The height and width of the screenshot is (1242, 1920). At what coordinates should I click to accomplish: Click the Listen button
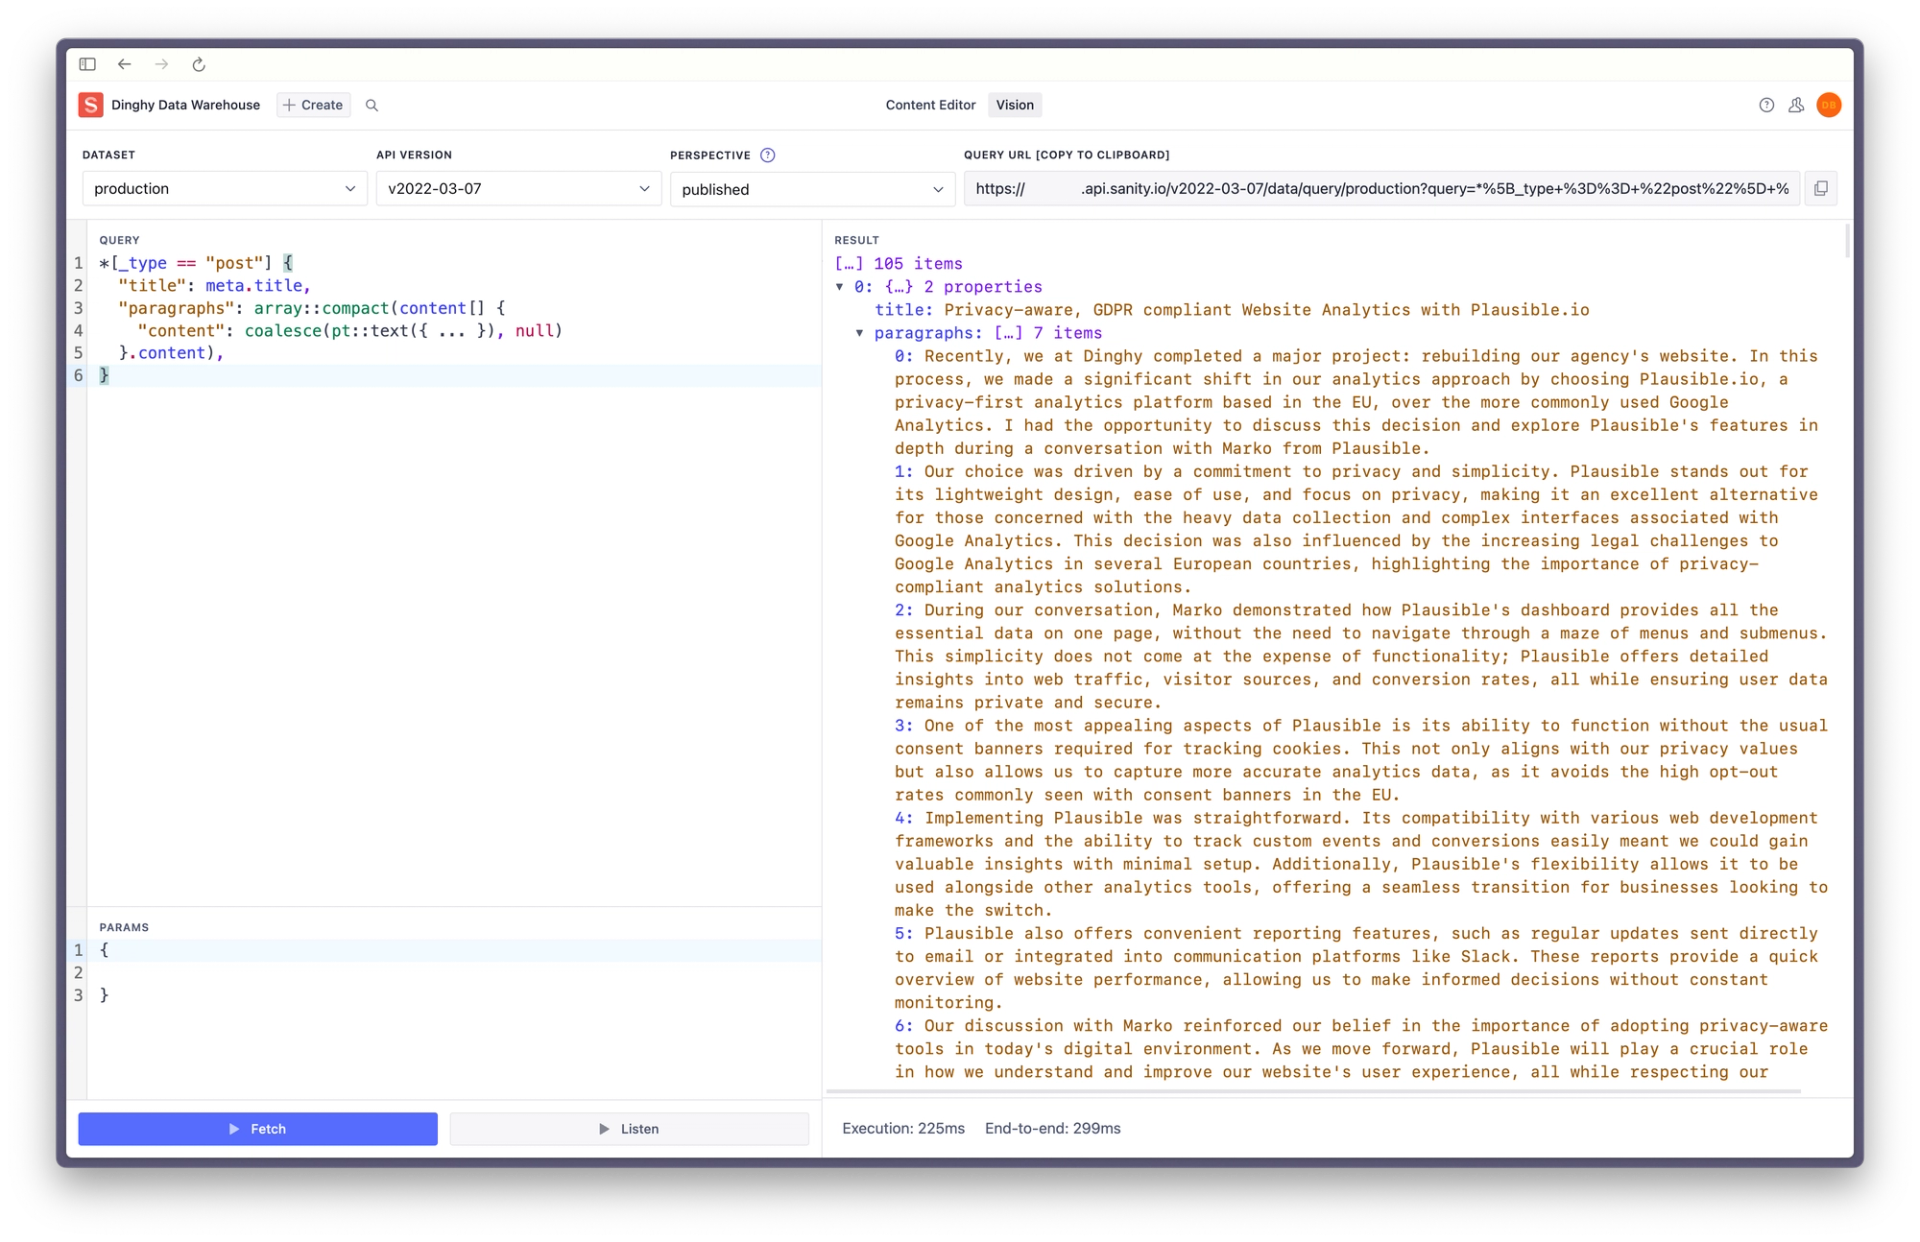coord(629,1128)
